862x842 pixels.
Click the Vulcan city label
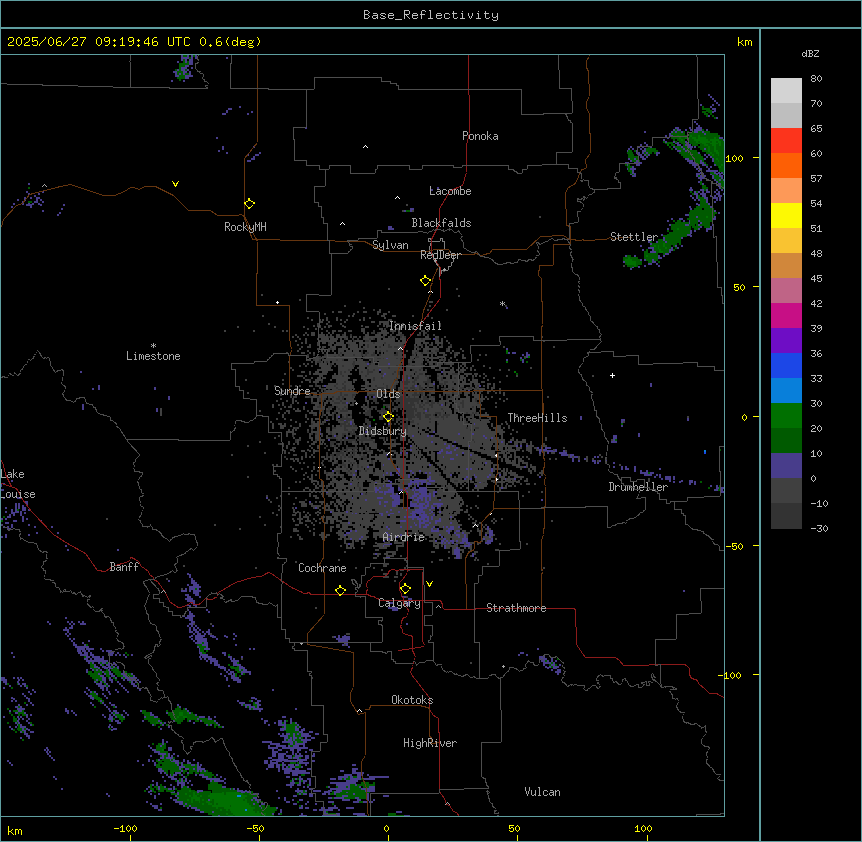point(543,792)
